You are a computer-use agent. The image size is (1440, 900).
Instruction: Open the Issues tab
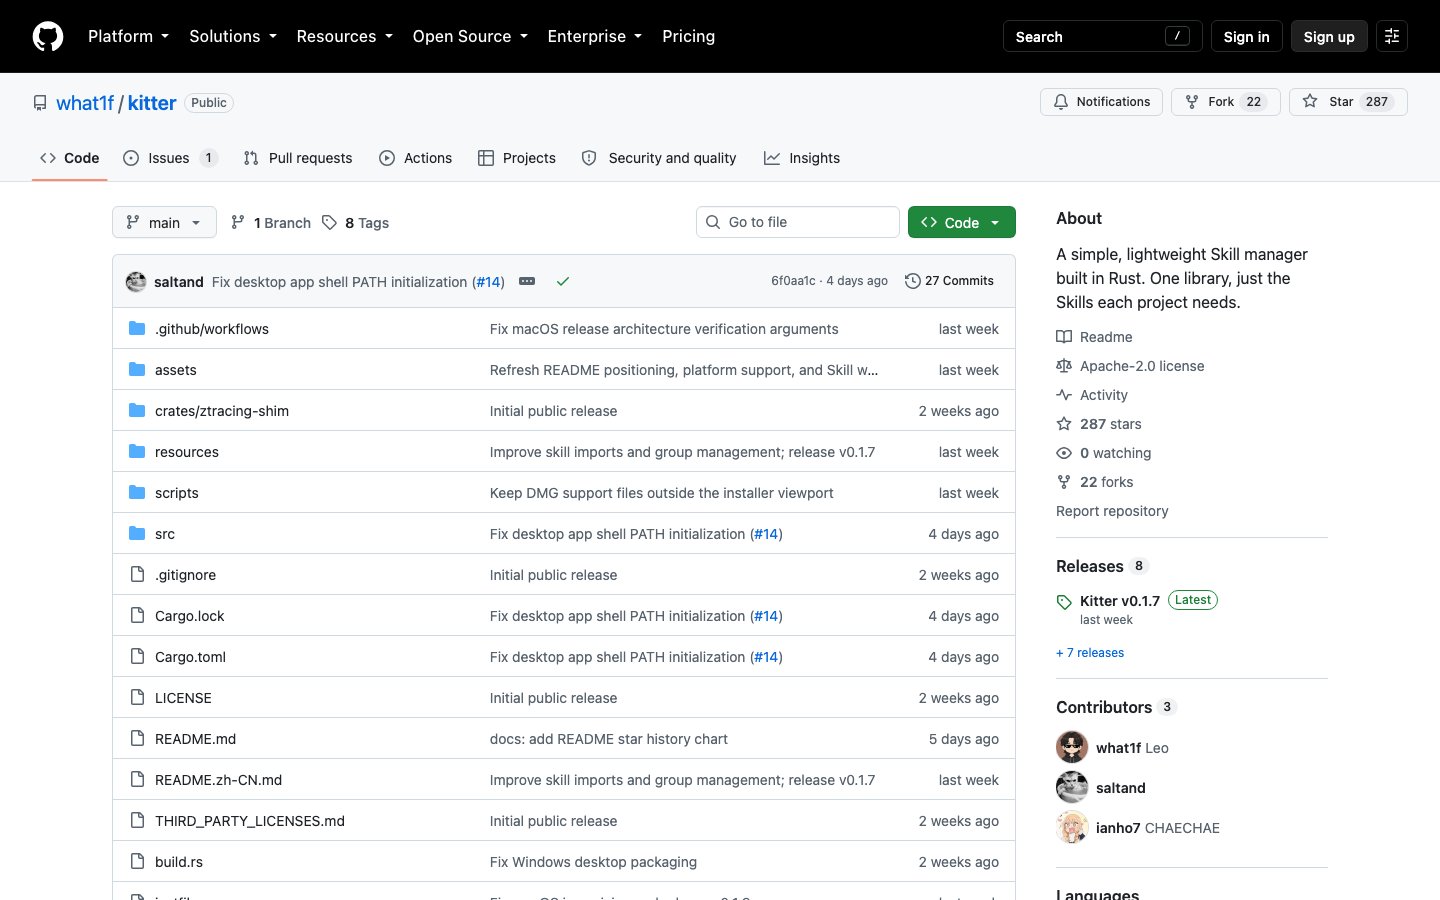170,158
